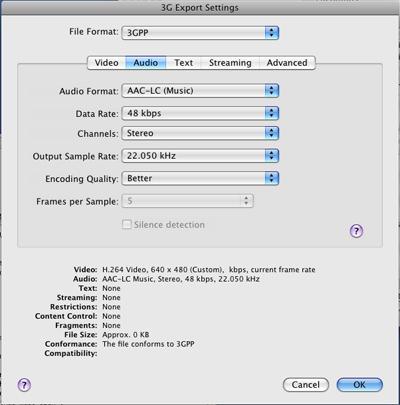Screen dimensions: 400x405
Task: Click the 3G Export Settings title bar
Action: 200,7
